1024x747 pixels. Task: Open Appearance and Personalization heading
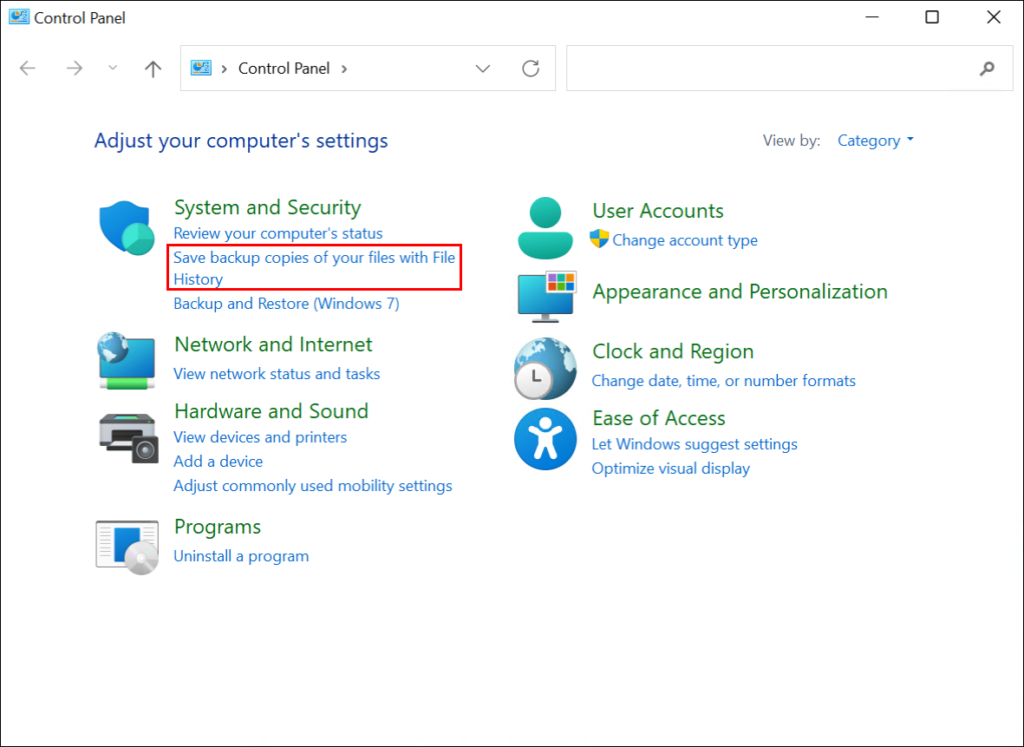(740, 291)
